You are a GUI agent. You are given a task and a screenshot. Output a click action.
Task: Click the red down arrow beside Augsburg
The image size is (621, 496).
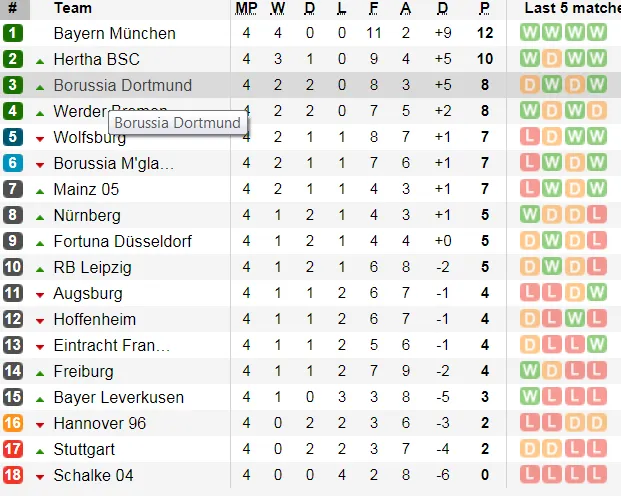pyautogui.click(x=40, y=295)
